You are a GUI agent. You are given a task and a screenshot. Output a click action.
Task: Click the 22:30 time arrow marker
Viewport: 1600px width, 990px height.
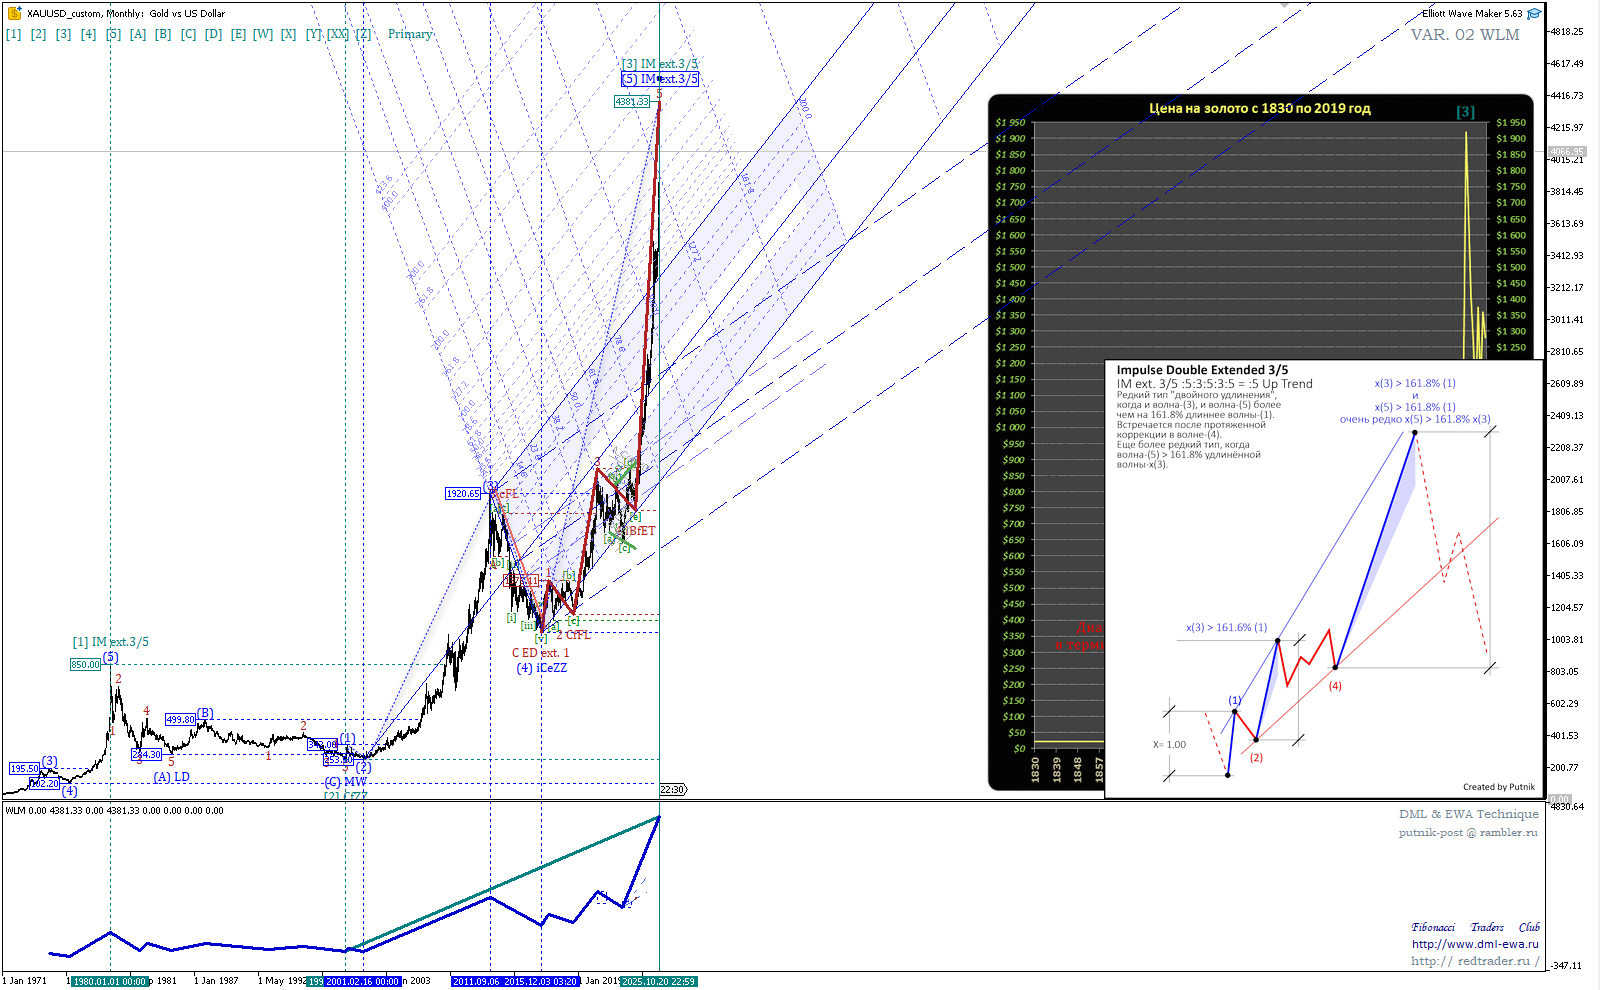(673, 790)
